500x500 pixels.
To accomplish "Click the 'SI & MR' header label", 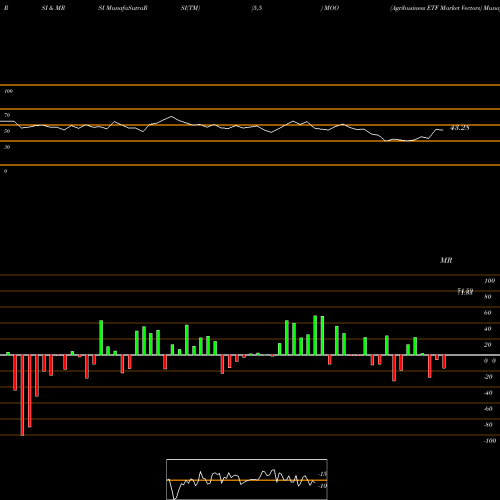I will point(53,8).
